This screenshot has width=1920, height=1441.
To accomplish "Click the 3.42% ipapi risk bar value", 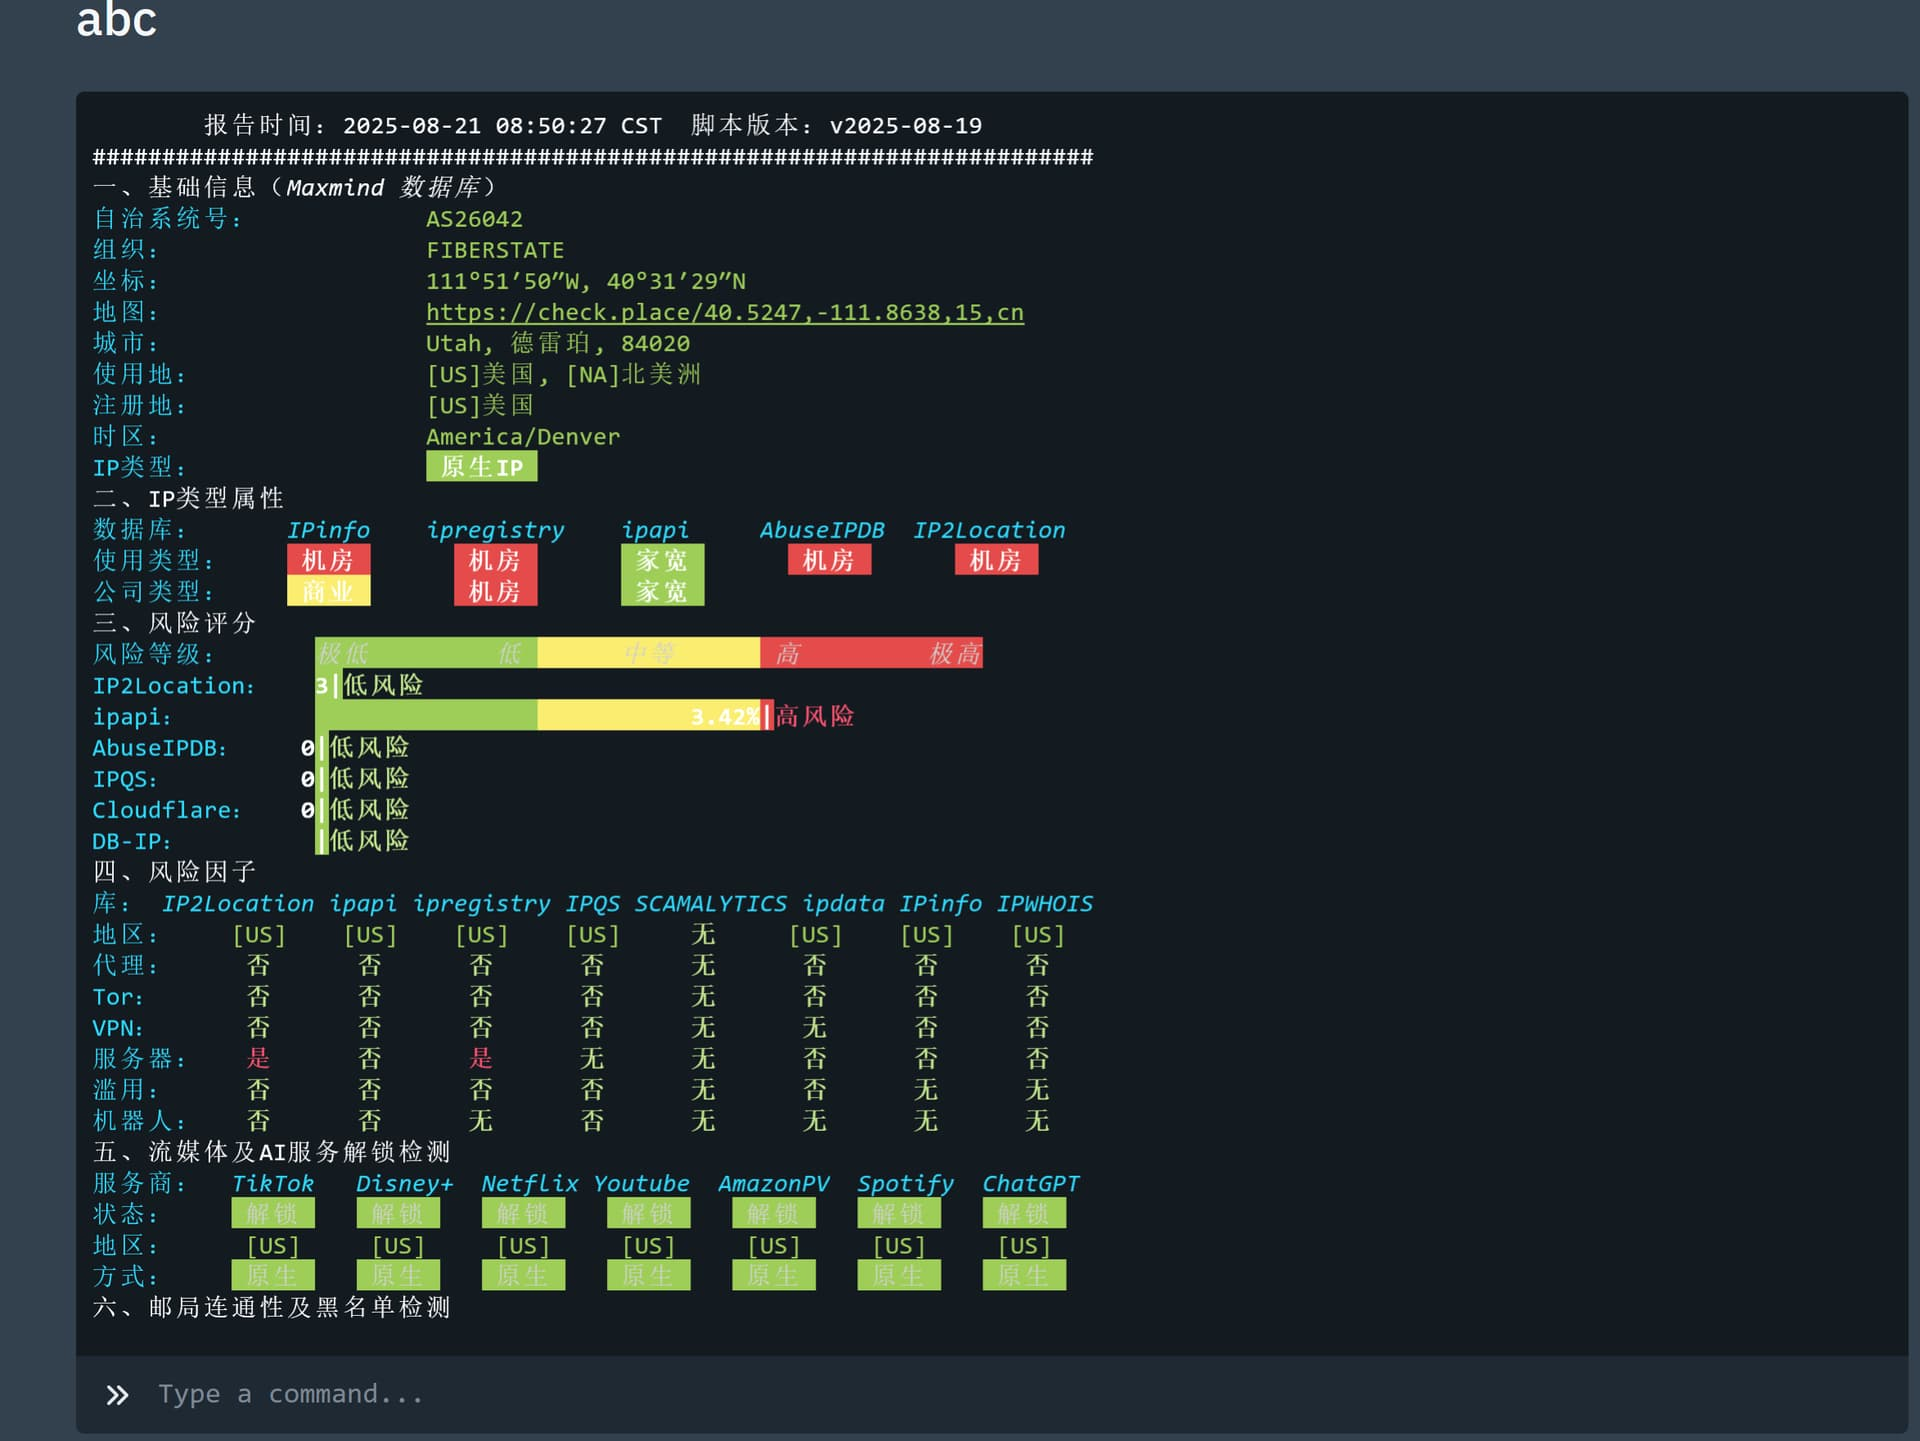I will tap(724, 716).
